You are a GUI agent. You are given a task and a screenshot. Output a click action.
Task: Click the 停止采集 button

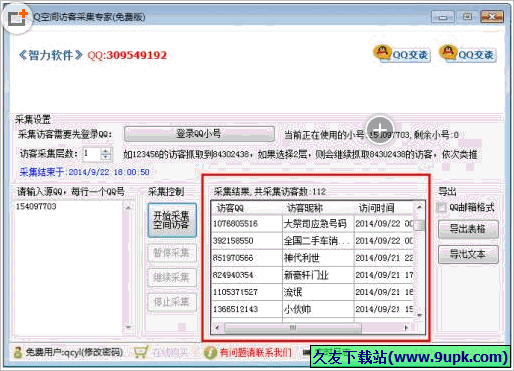[x=172, y=302]
